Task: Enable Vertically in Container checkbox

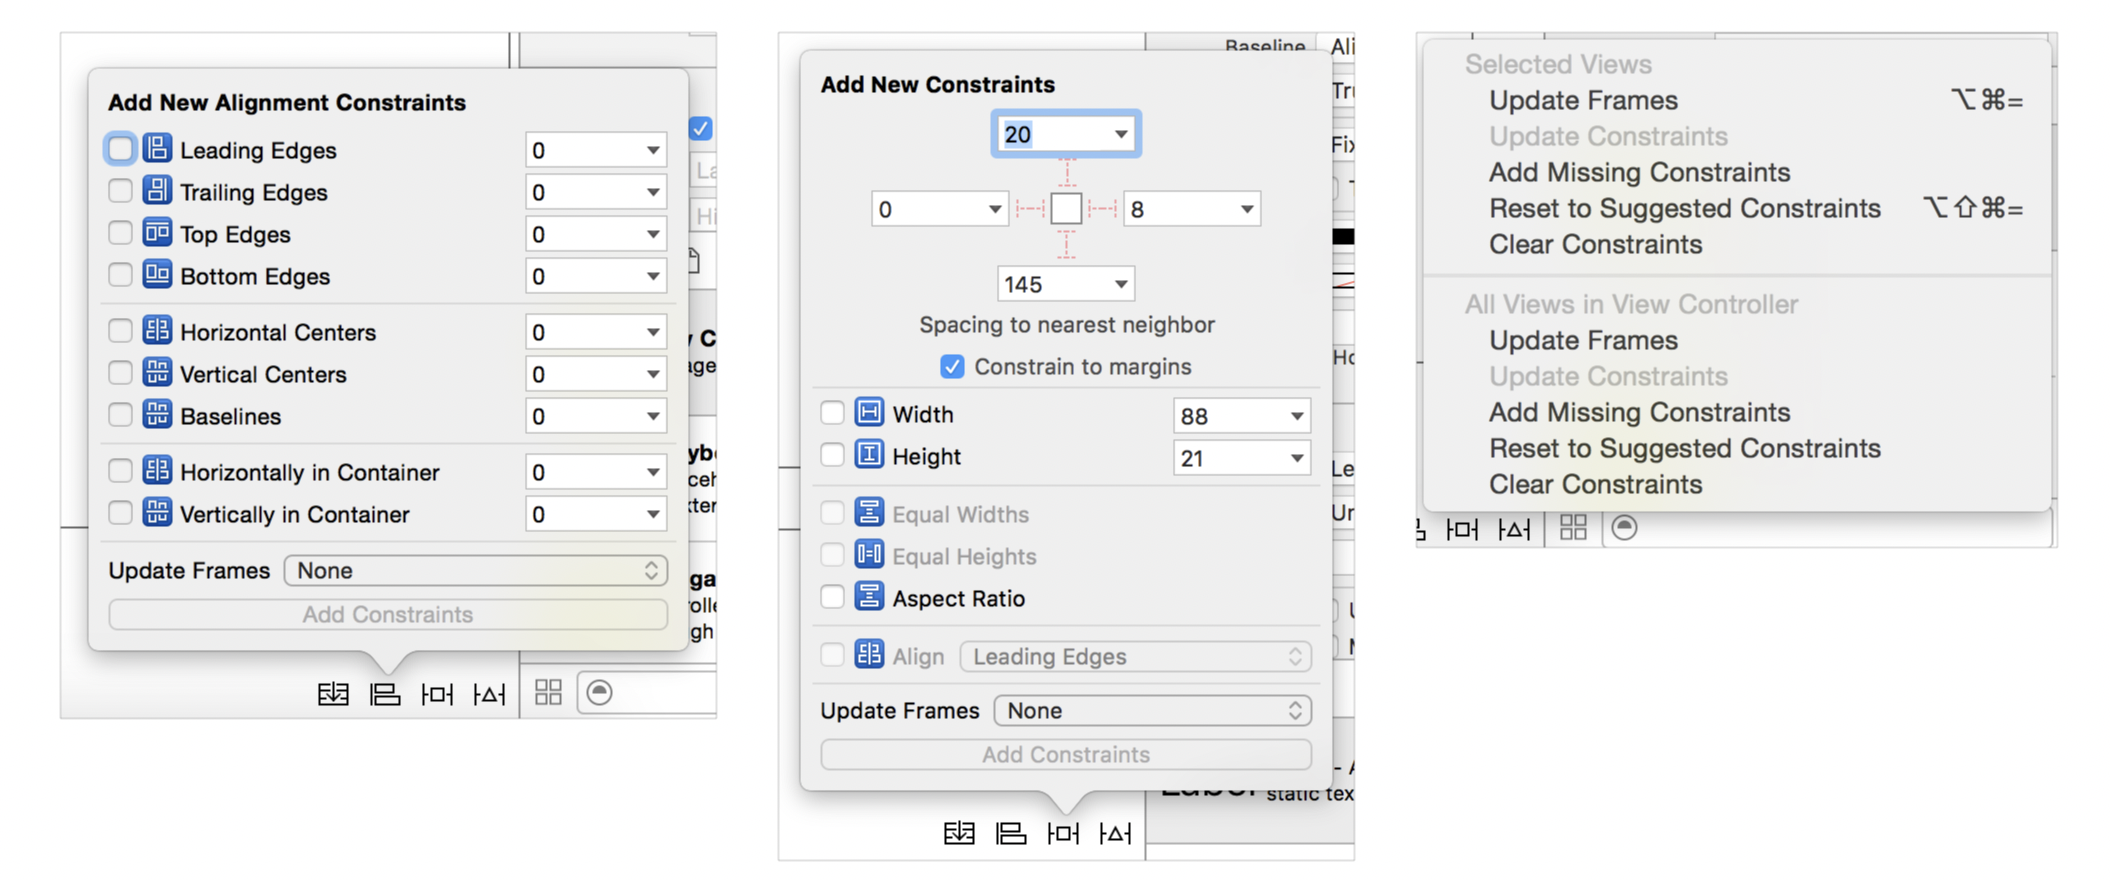Action: (x=120, y=513)
